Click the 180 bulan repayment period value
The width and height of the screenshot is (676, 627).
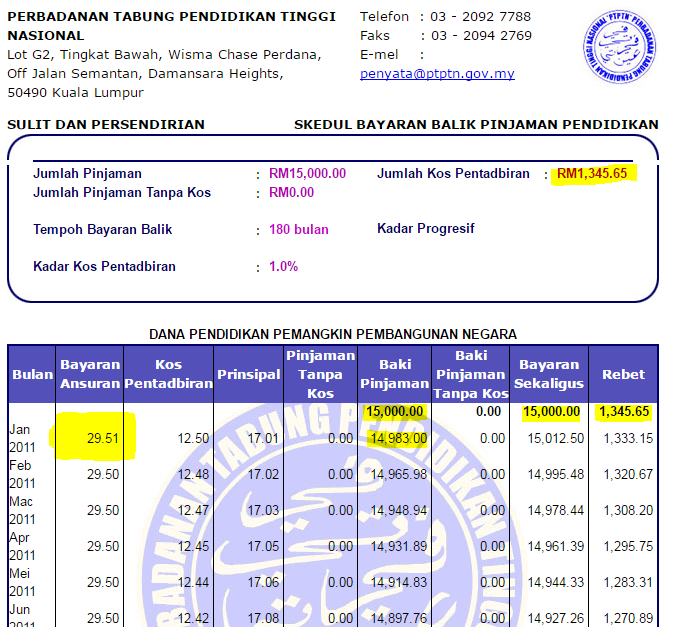[x=299, y=229]
